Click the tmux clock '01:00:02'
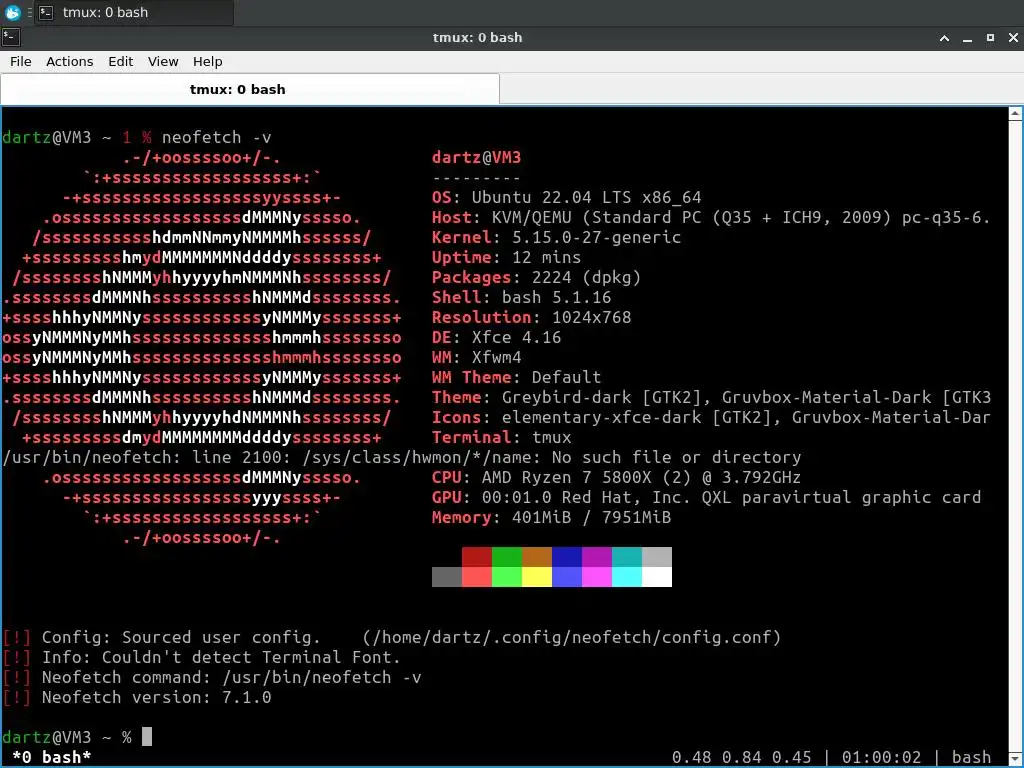The image size is (1024, 768). click(882, 757)
